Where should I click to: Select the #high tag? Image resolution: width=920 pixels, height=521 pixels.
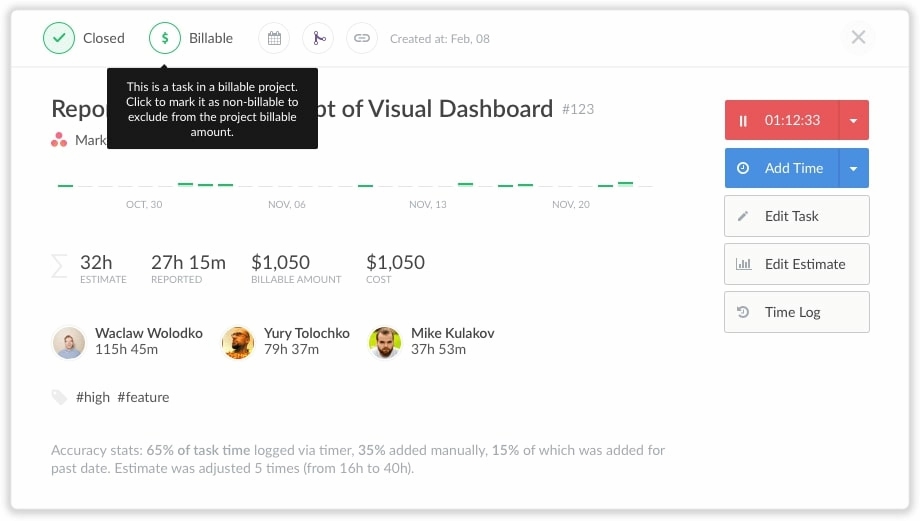coord(93,397)
